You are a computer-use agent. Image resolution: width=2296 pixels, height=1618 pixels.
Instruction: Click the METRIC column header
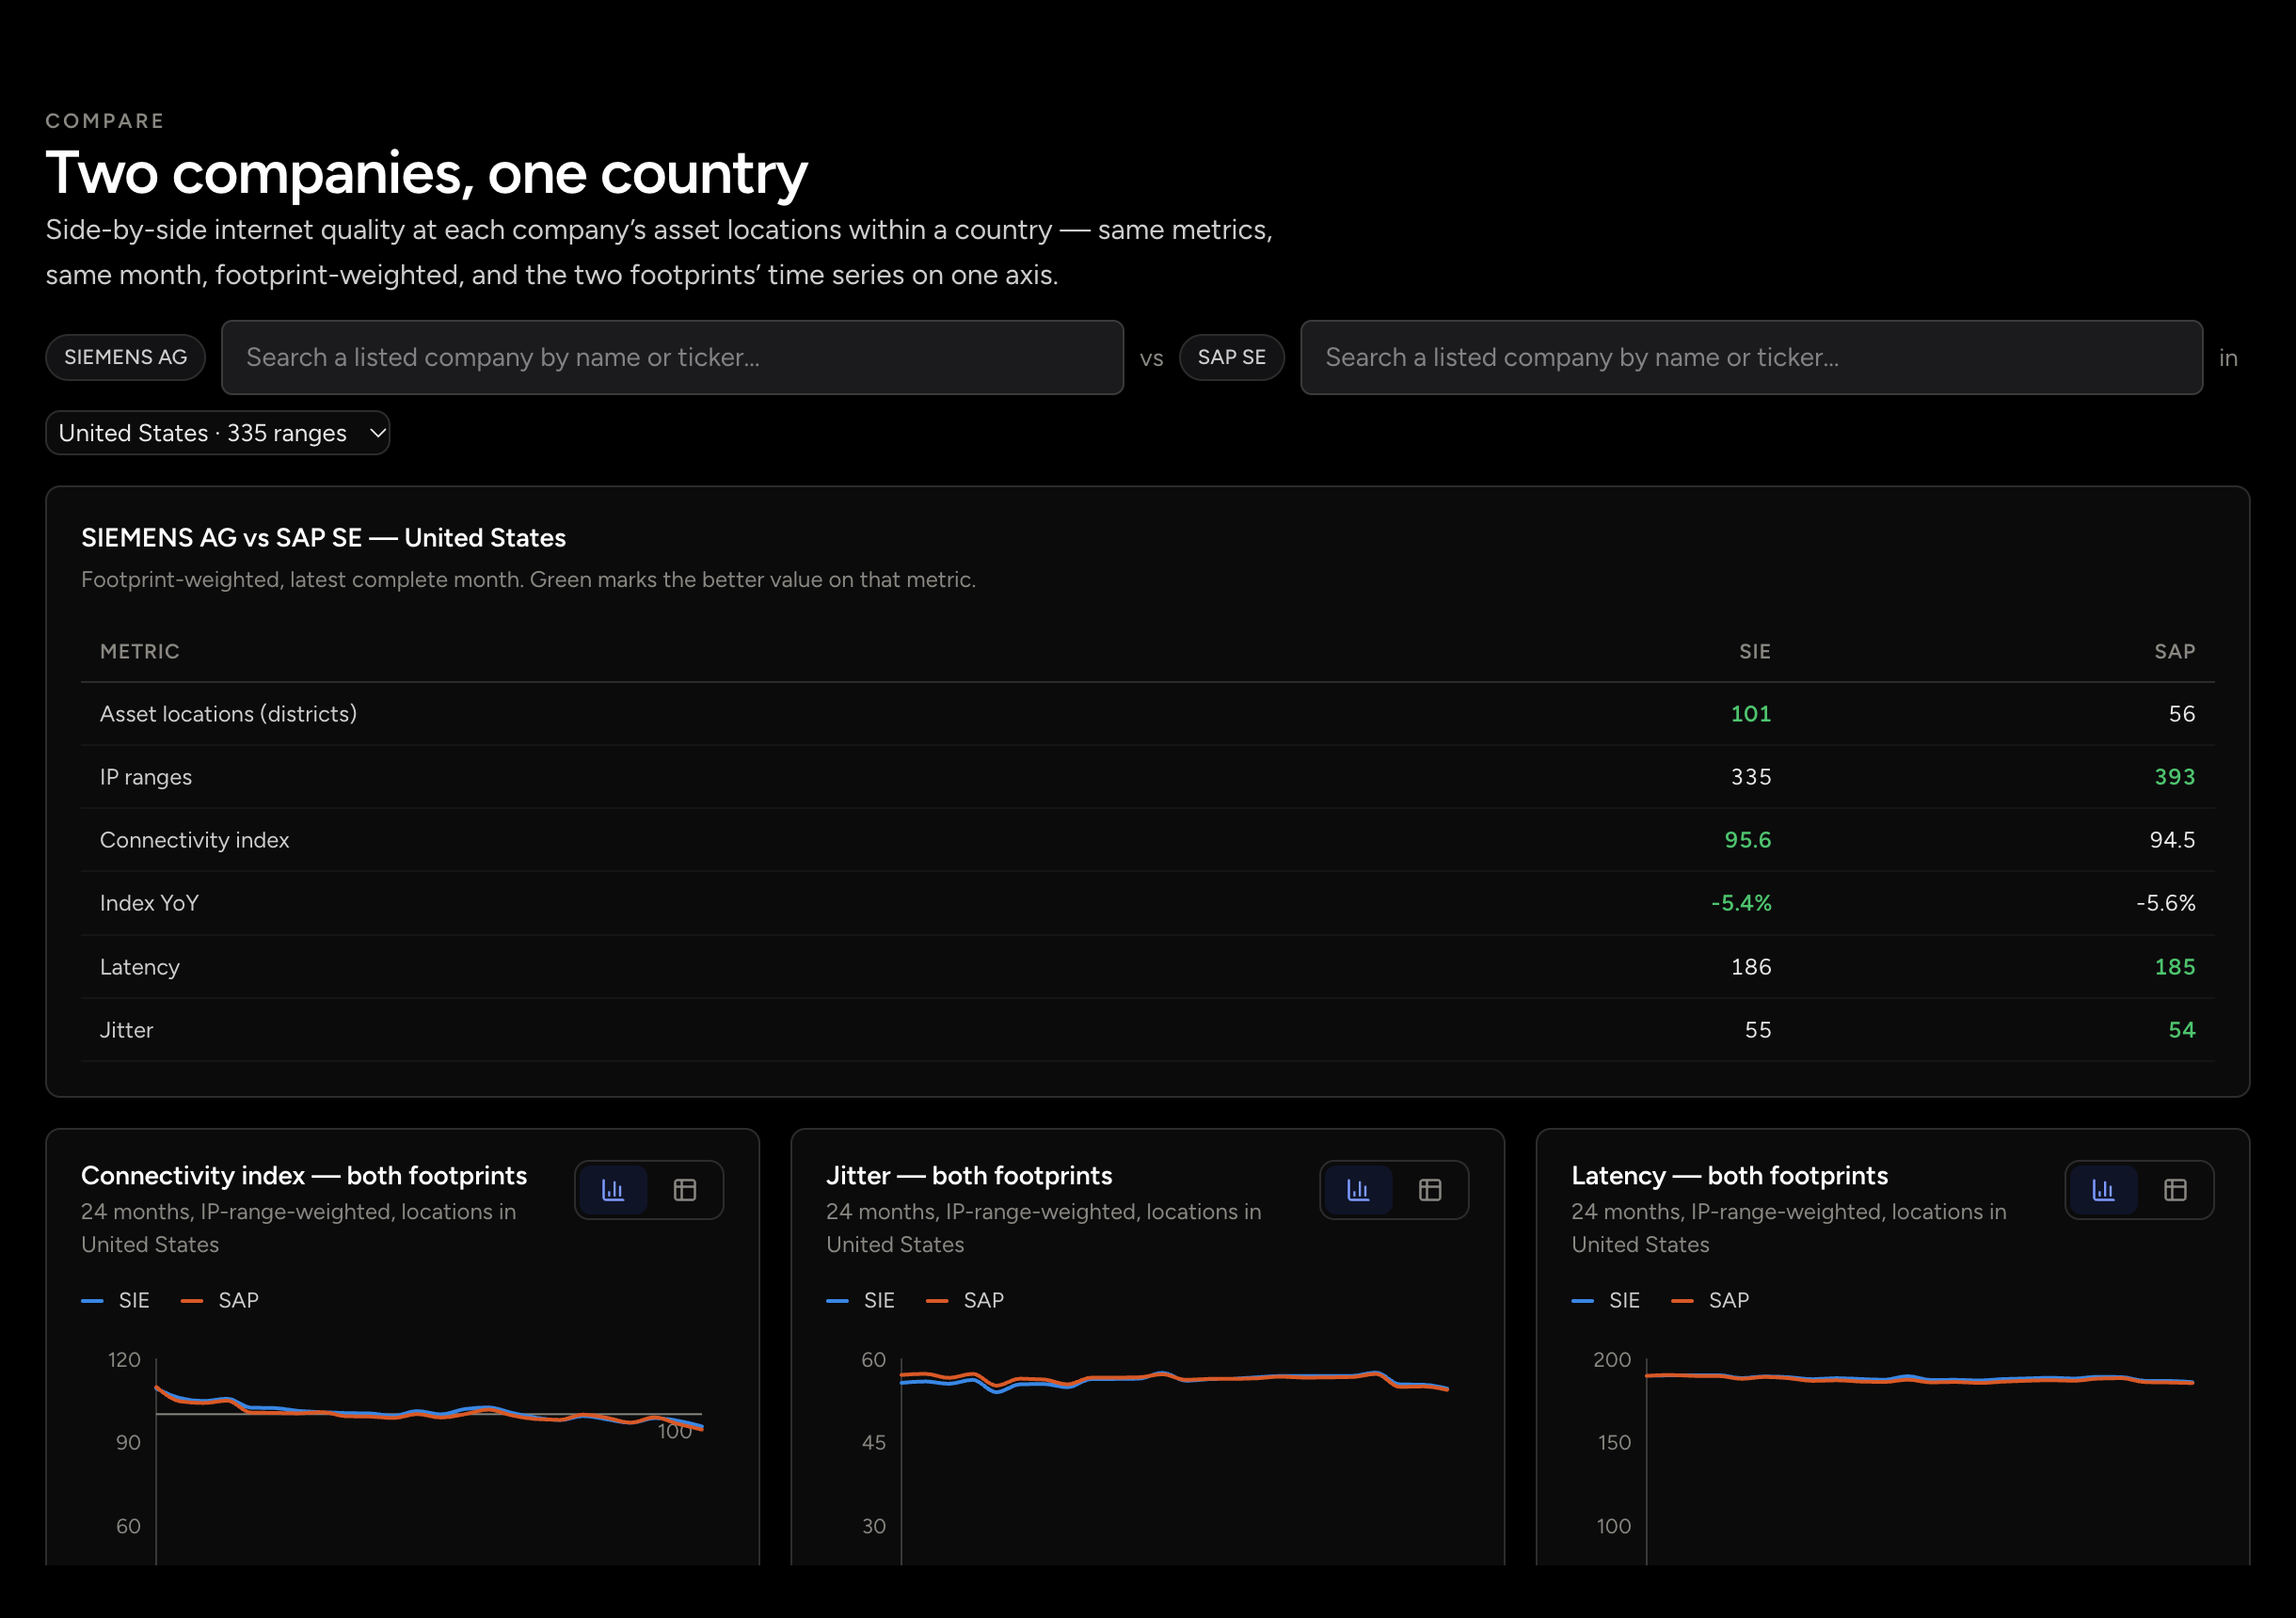coord(140,651)
